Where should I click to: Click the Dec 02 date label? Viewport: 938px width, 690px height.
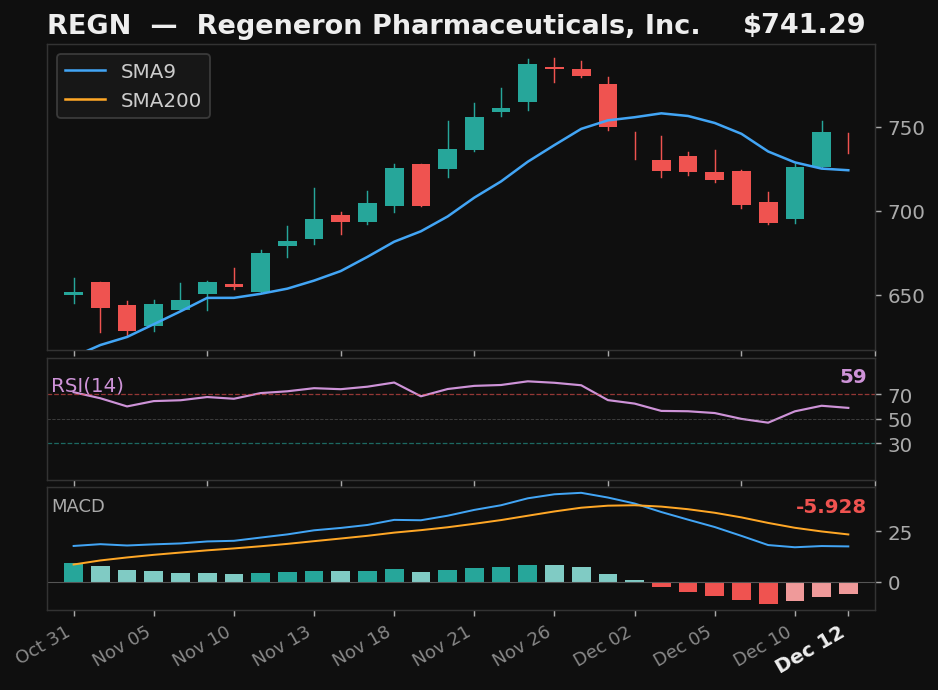tap(602, 646)
